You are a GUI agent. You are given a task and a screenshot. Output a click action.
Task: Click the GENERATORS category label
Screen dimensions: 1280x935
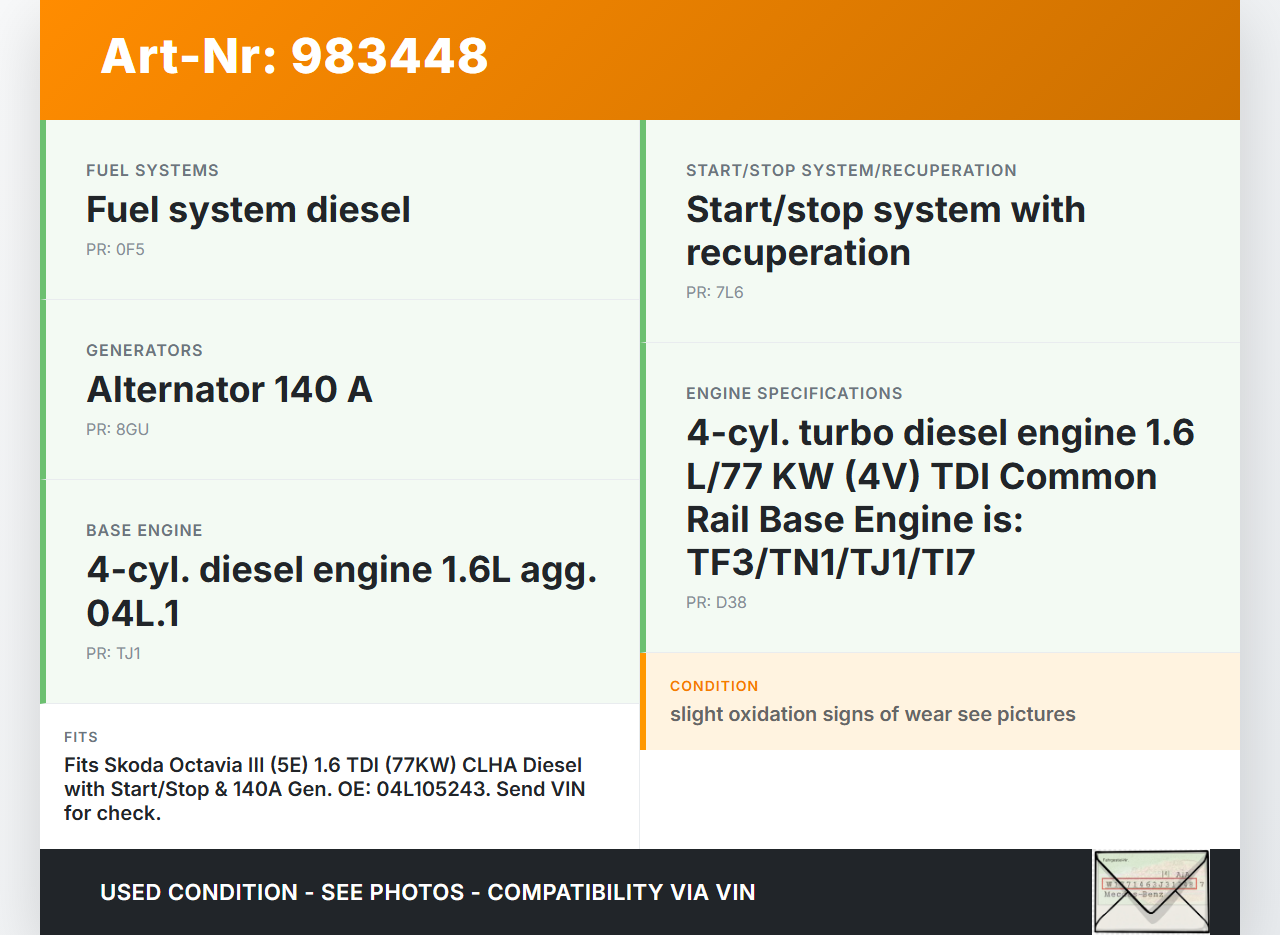[x=144, y=350]
